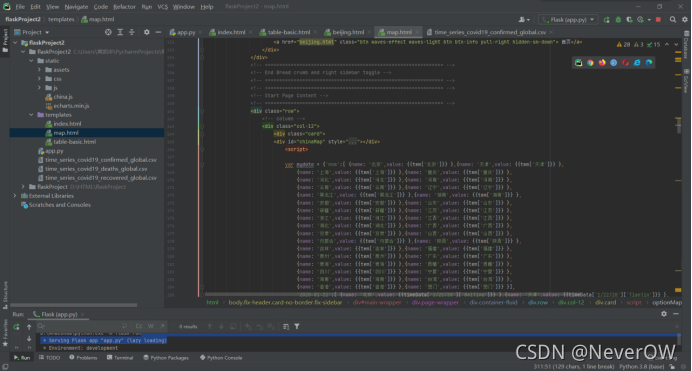Run with coverage icon in toolbar

(x=629, y=20)
